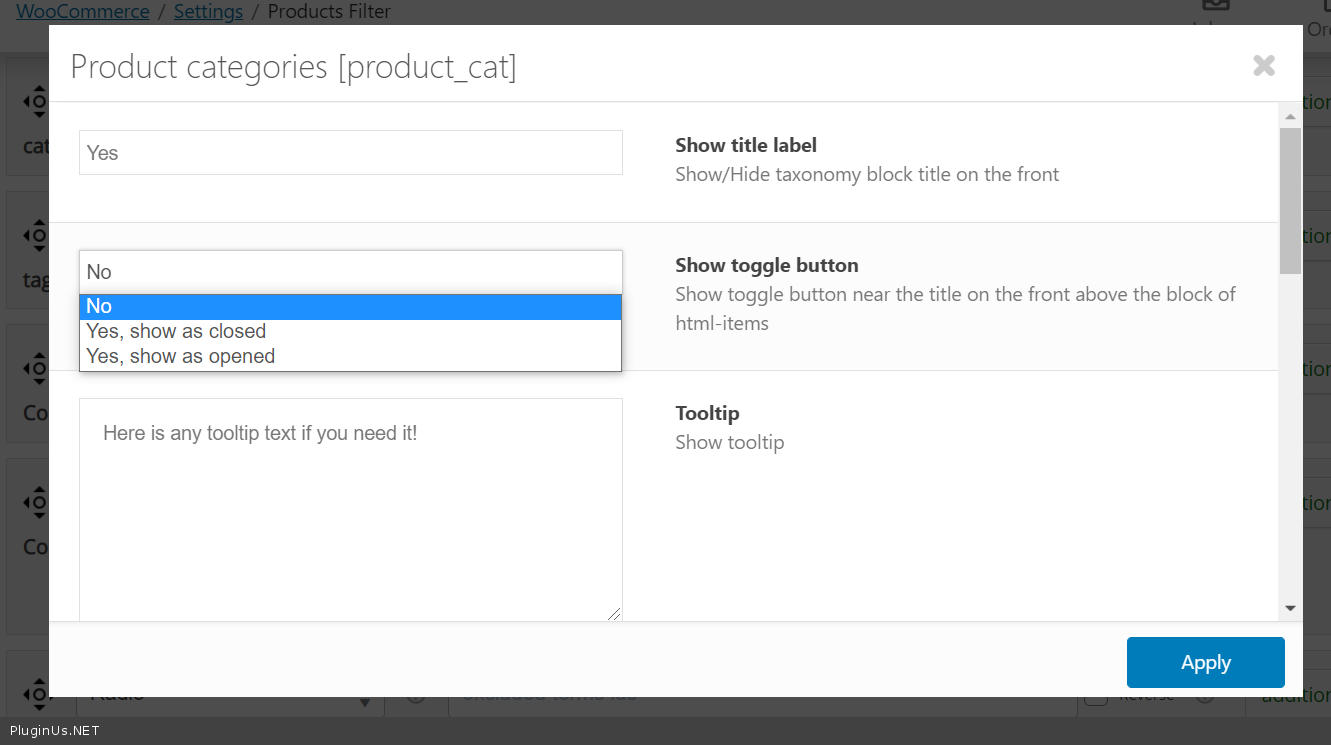The width and height of the screenshot is (1331, 745).
Task: Expand the Radio dropdown arrow at the bottom
Action: pyautogui.click(x=366, y=702)
